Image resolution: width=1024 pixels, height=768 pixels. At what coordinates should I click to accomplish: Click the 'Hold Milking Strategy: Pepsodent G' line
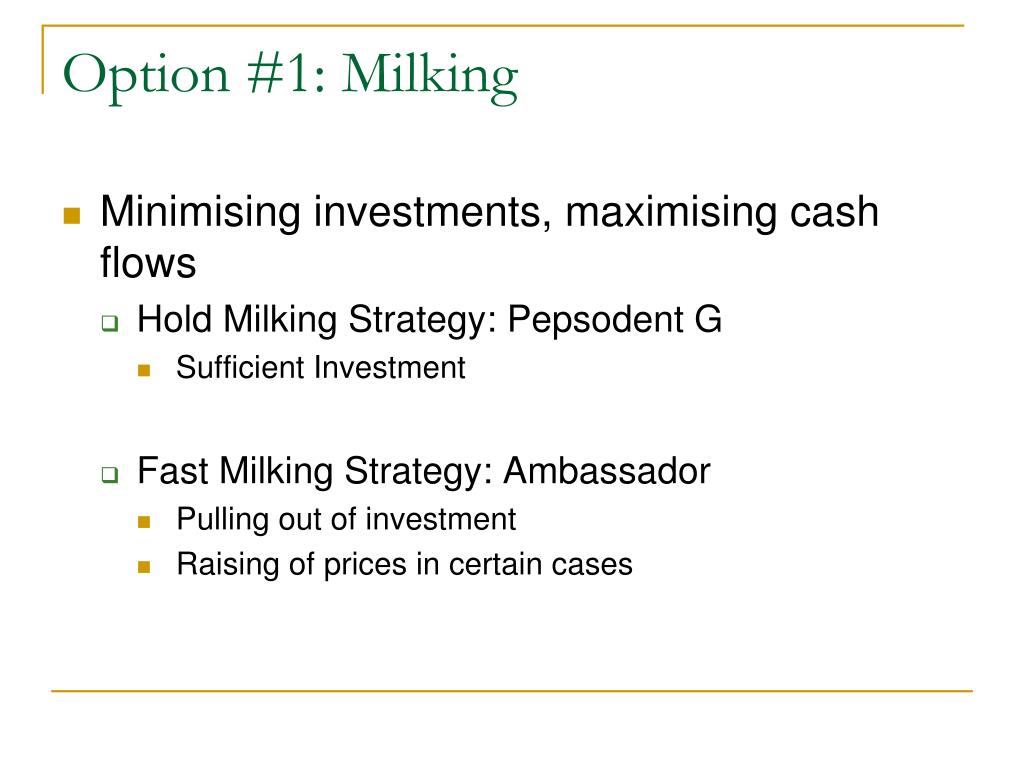429,321
